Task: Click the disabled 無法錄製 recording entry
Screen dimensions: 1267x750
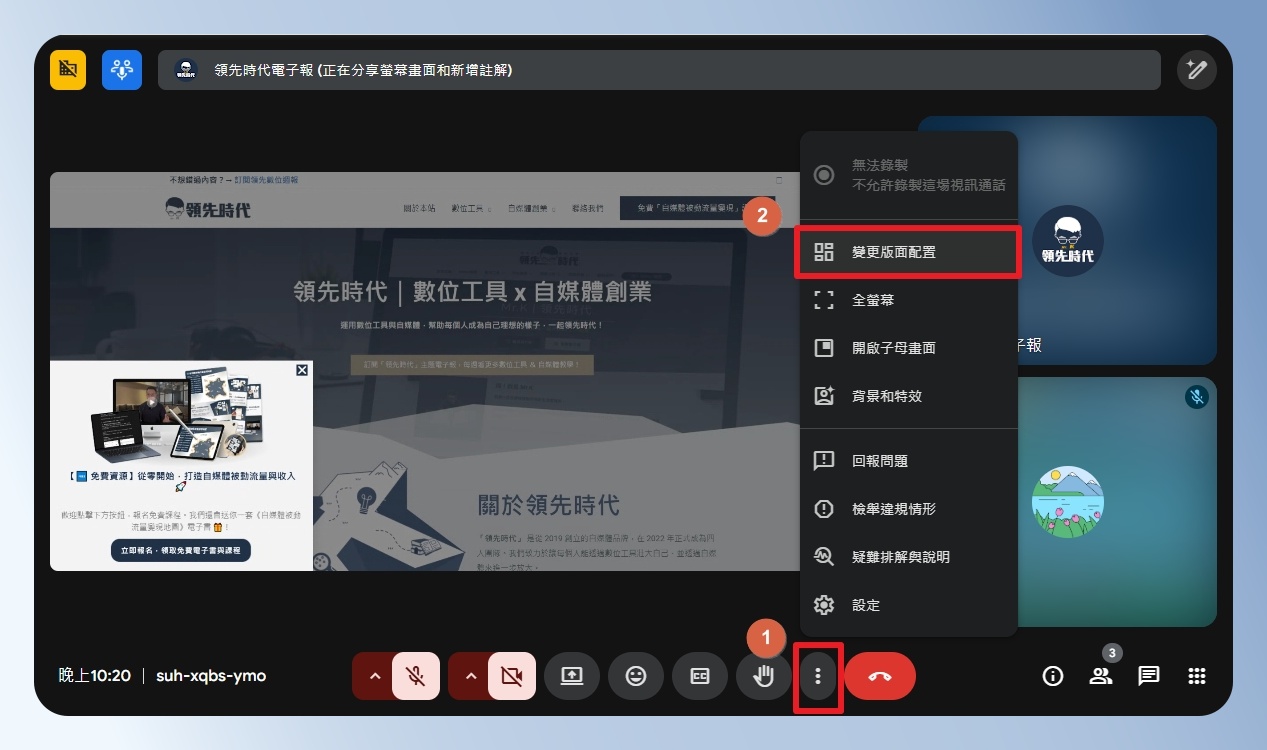Action: pyautogui.click(x=908, y=175)
